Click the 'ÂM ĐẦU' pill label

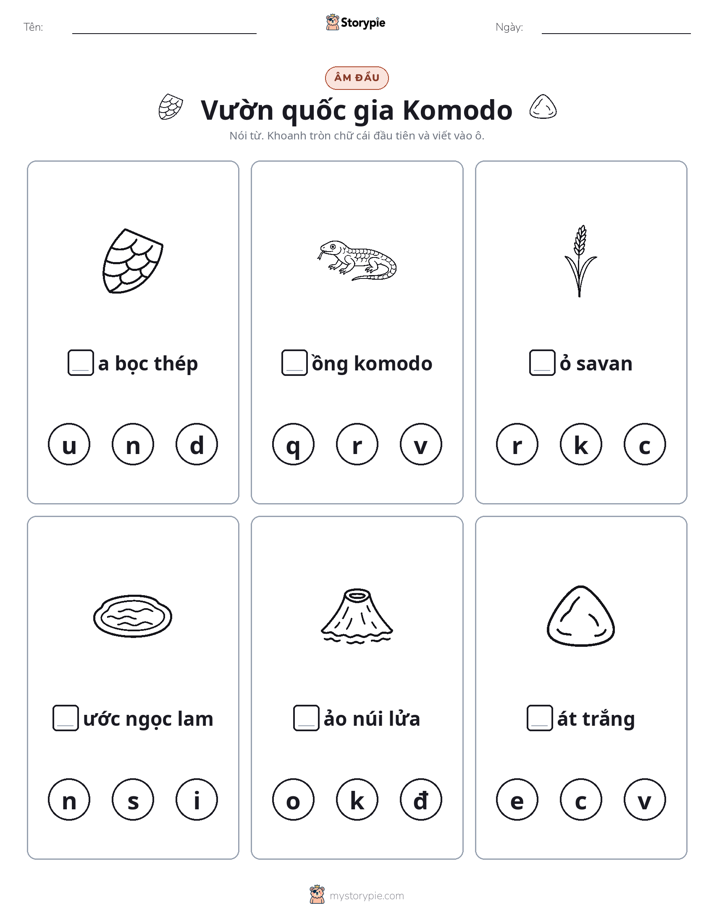coord(356,78)
